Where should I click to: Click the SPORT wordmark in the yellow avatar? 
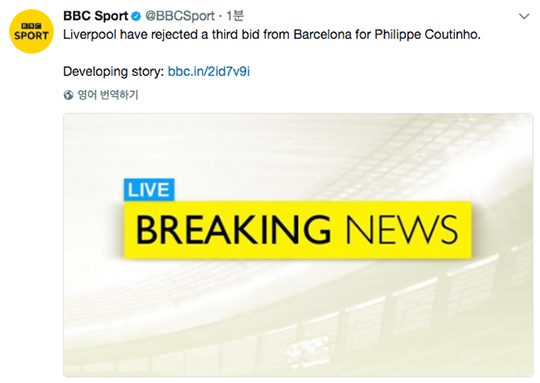tap(31, 35)
